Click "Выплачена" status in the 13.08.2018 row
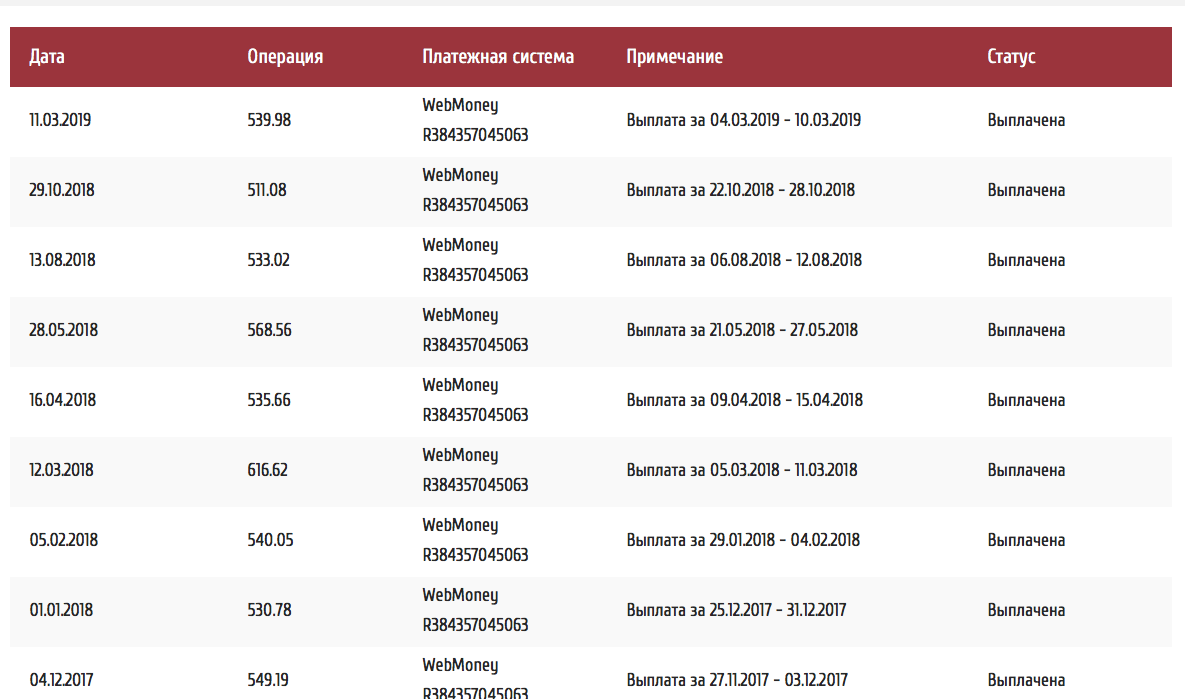This screenshot has height=699, width=1185. tap(1026, 260)
